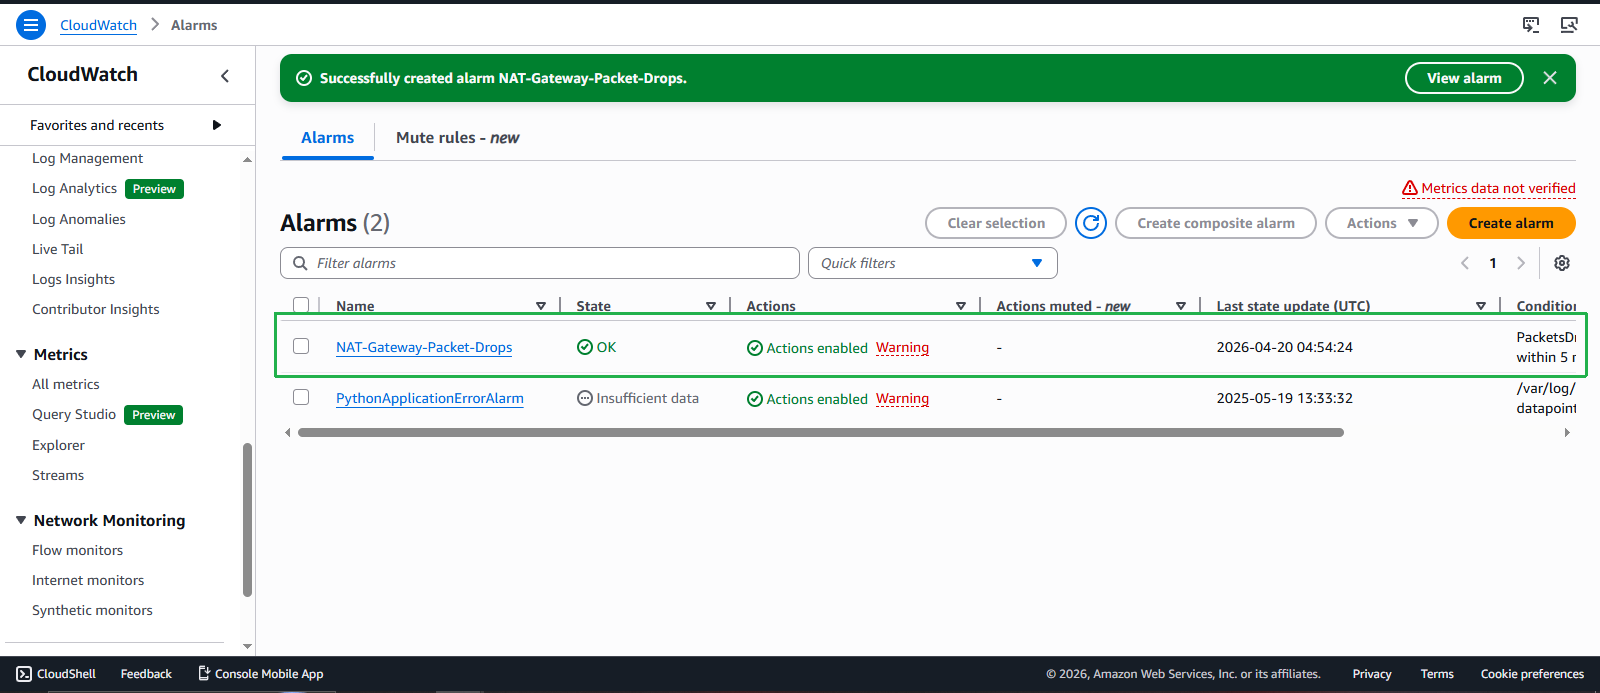Expand Favorites and recents arrow
The width and height of the screenshot is (1600, 693).
pyautogui.click(x=217, y=125)
